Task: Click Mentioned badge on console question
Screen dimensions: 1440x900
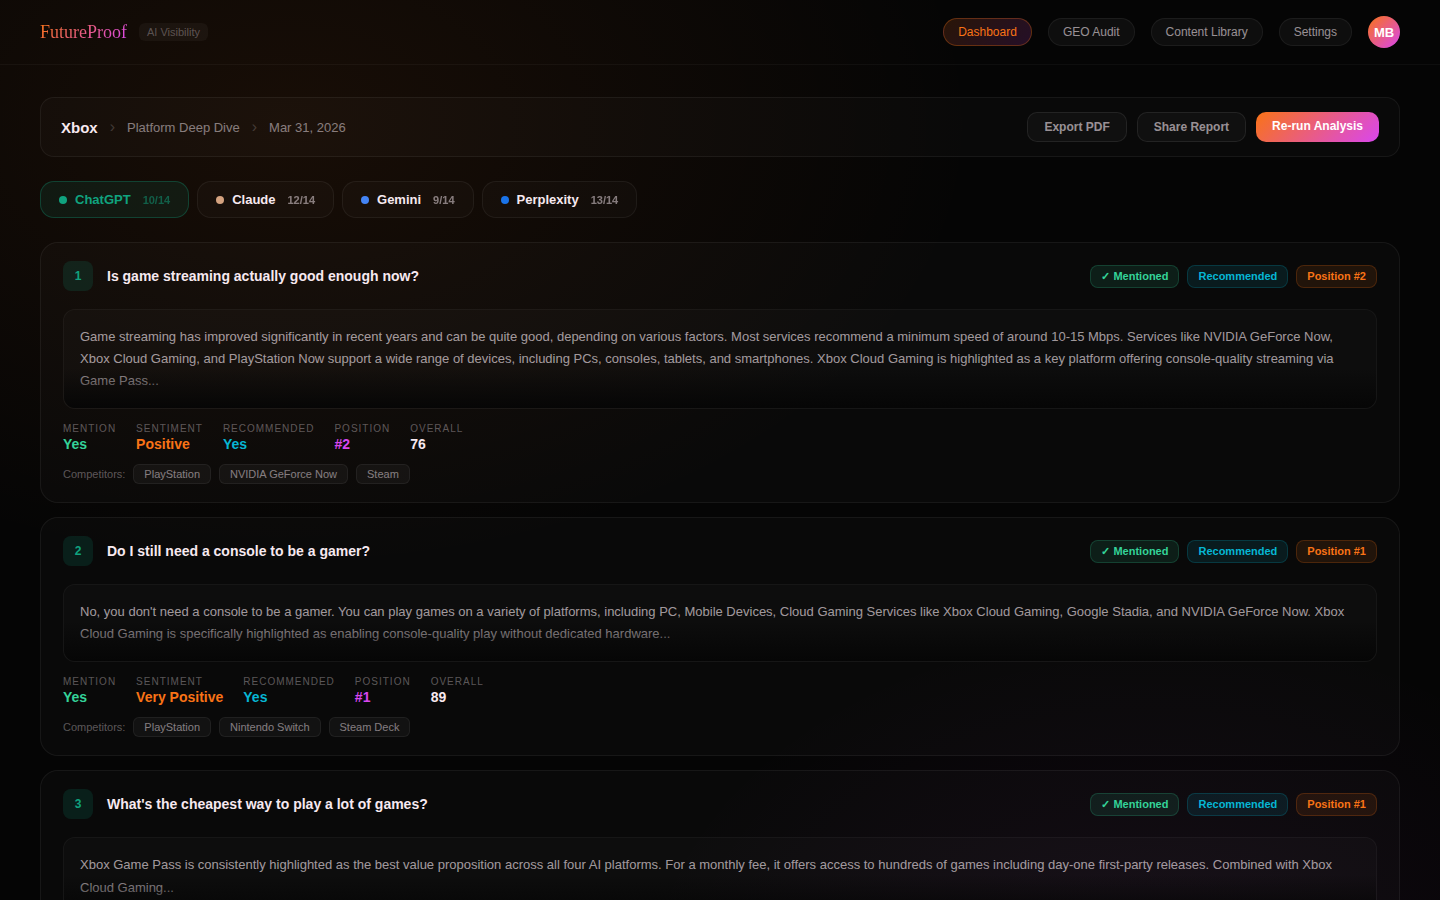Action: pyautogui.click(x=1134, y=551)
